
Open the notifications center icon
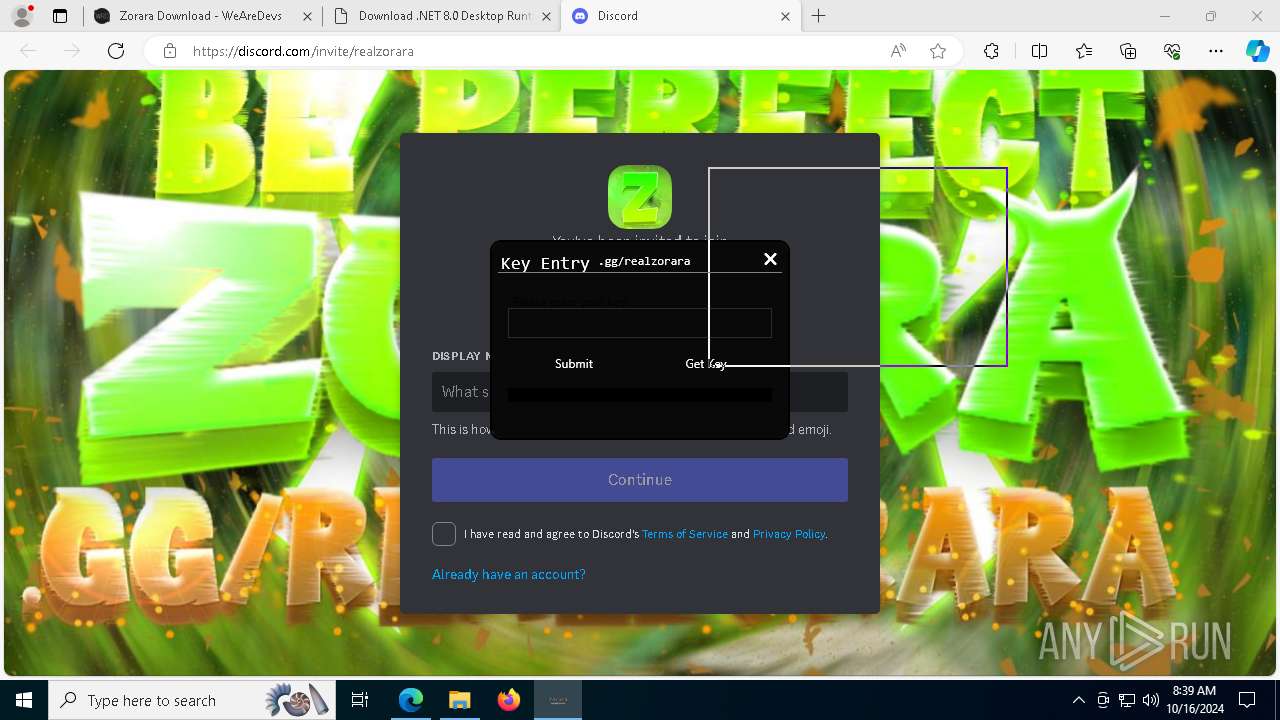1247,700
